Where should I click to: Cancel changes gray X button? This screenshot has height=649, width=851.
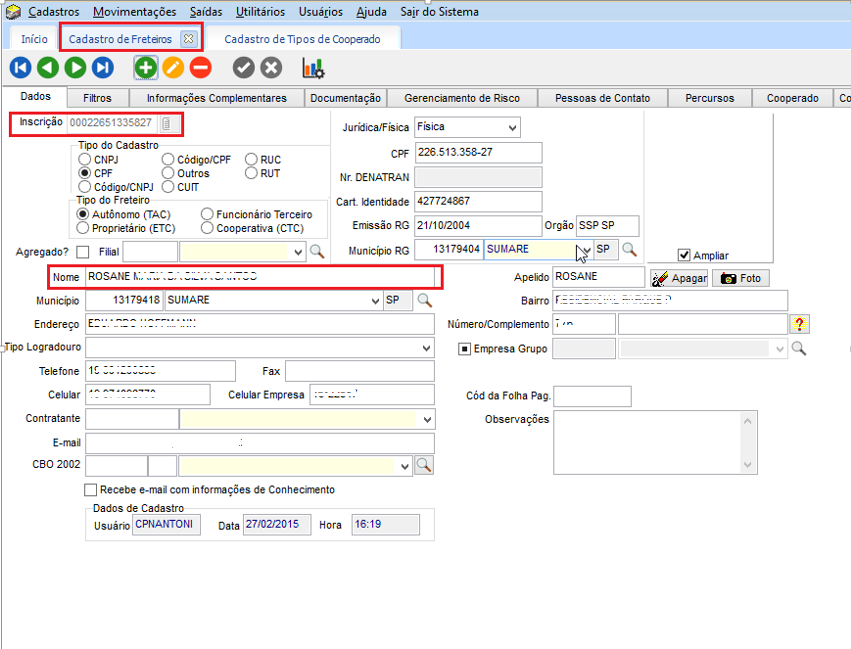tap(271, 68)
